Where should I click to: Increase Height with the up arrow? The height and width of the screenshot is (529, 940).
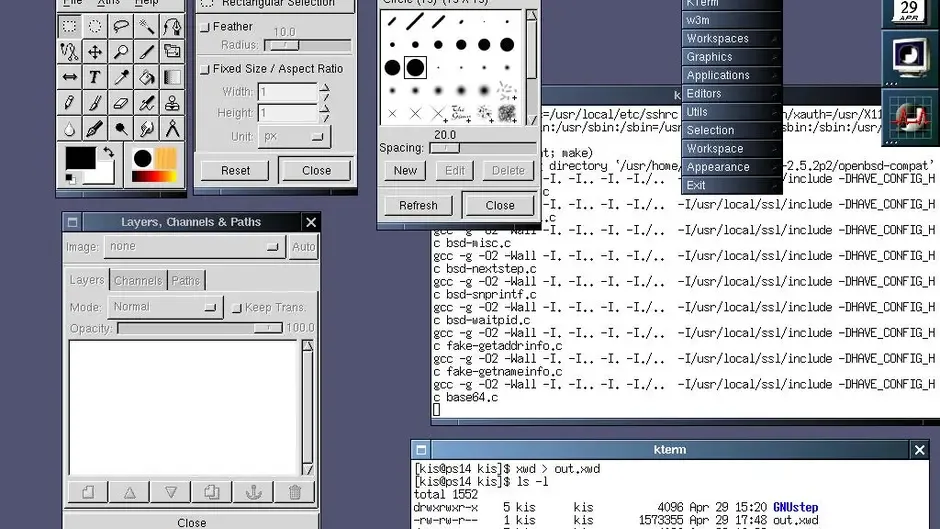coord(324,109)
